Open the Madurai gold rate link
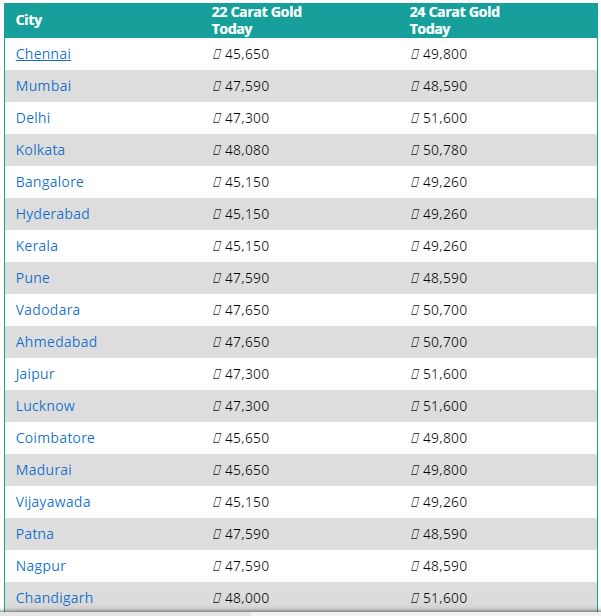This screenshot has height=616, width=601. coord(44,470)
